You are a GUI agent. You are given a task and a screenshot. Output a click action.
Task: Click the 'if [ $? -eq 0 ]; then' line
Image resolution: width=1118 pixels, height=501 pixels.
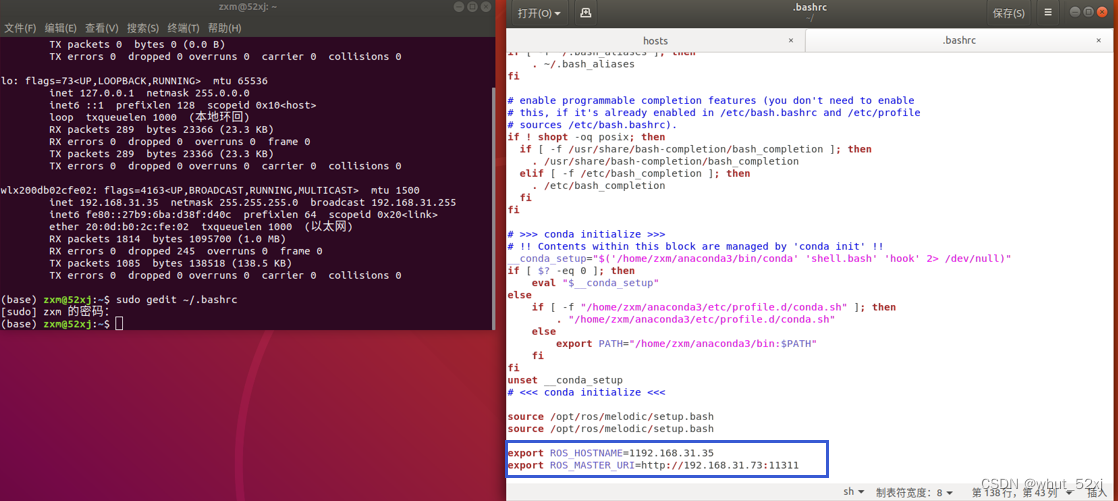pos(570,271)
